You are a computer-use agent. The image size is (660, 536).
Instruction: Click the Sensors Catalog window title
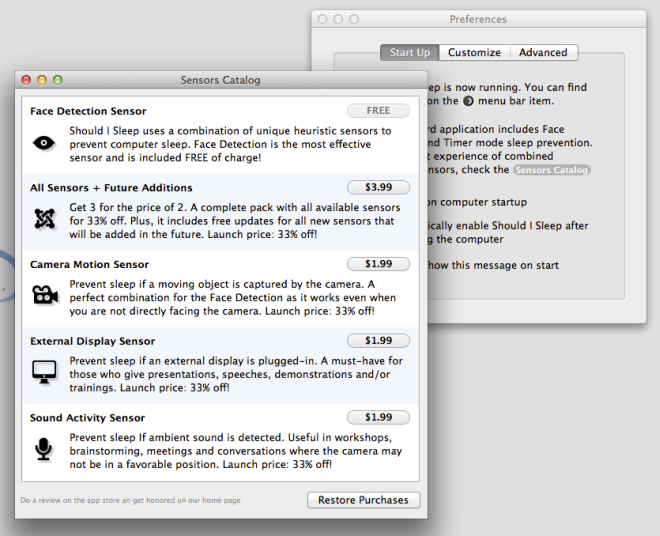[x=220, y=80]
